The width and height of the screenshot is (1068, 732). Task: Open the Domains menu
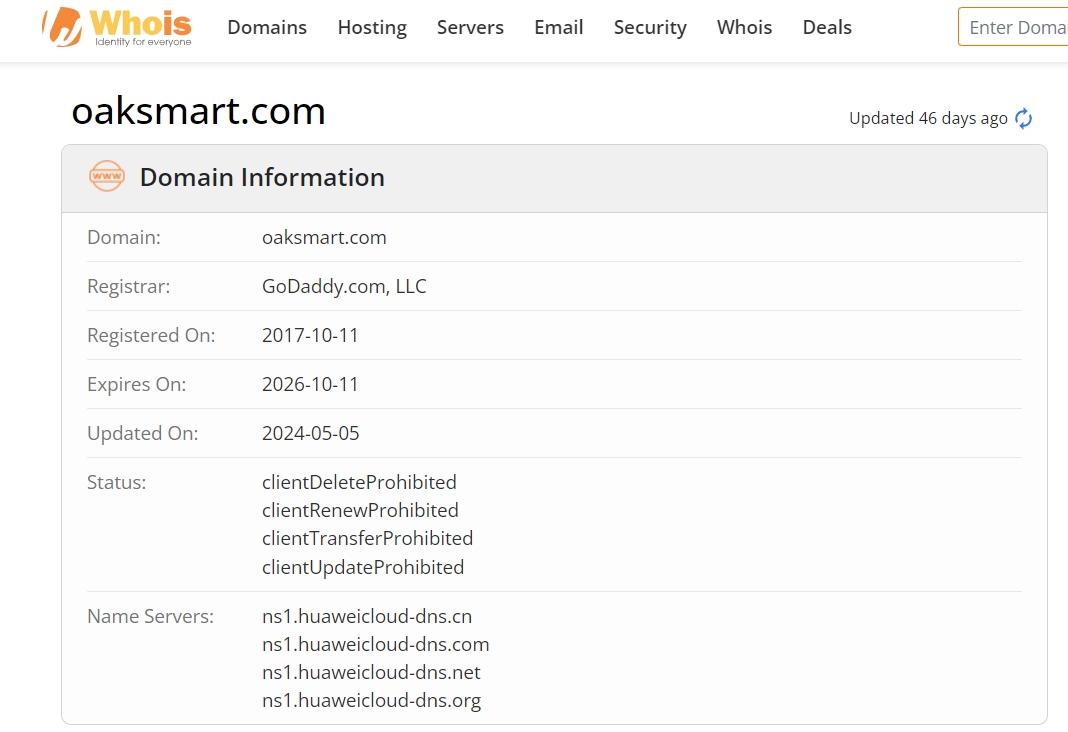coord(267,27)
